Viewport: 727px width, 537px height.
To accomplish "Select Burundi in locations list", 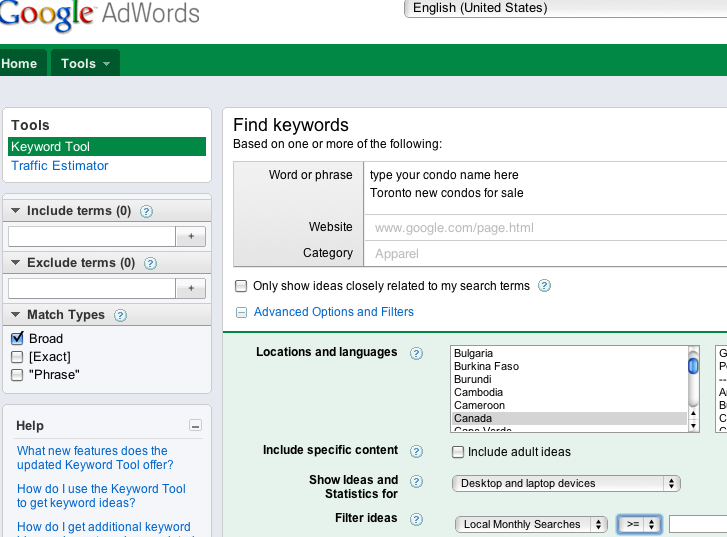I will tap(569, 379).
